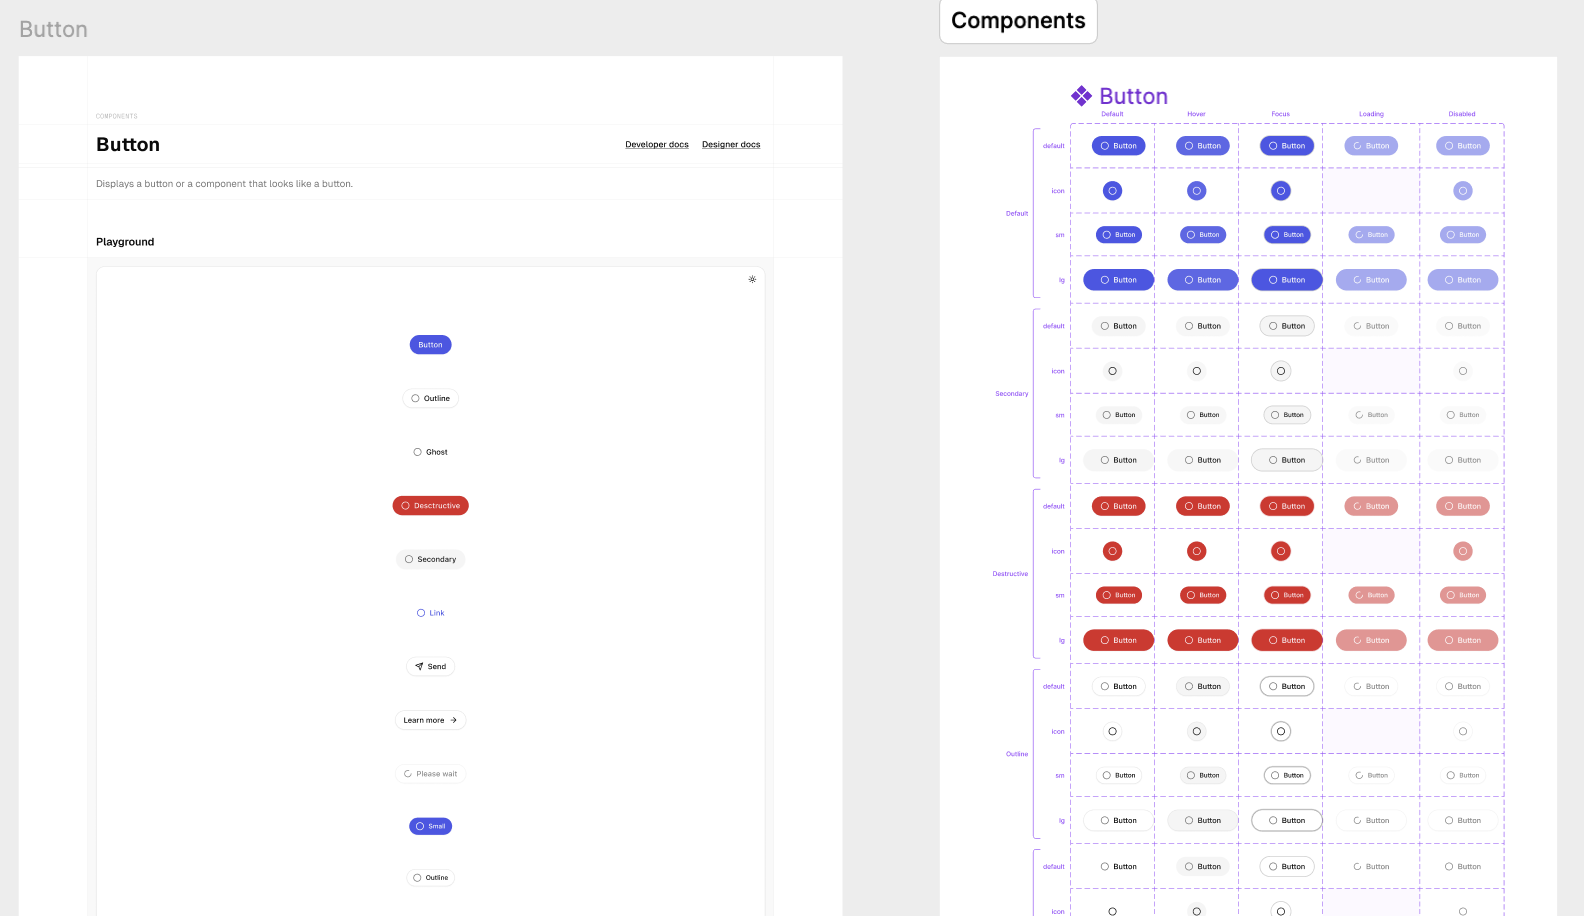Click the Outline button directly below Button

pos(430,398)
